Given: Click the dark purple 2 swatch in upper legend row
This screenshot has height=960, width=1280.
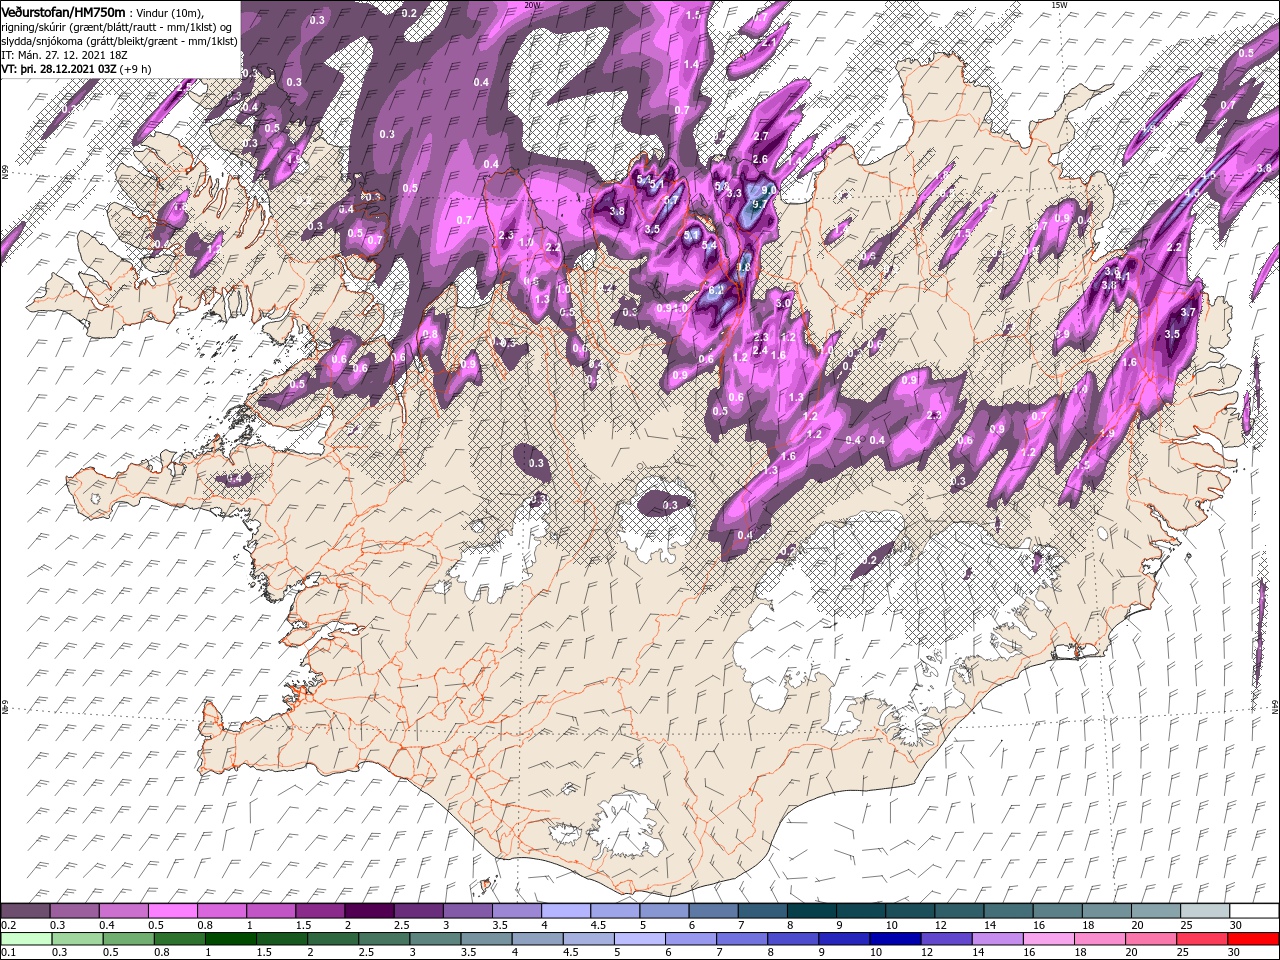Looking at the screenshot, I should click(x=368, y=911).
